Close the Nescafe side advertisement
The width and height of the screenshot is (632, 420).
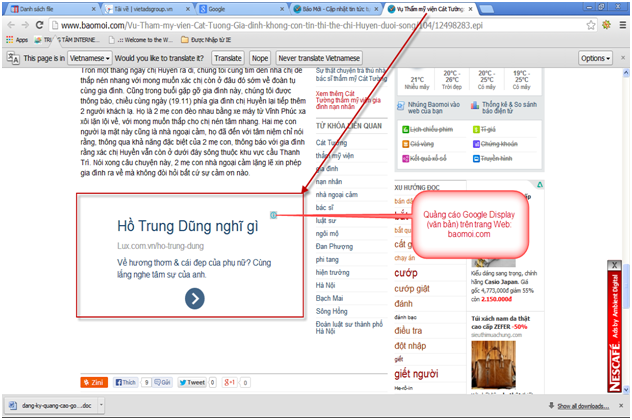click(614, 265)
